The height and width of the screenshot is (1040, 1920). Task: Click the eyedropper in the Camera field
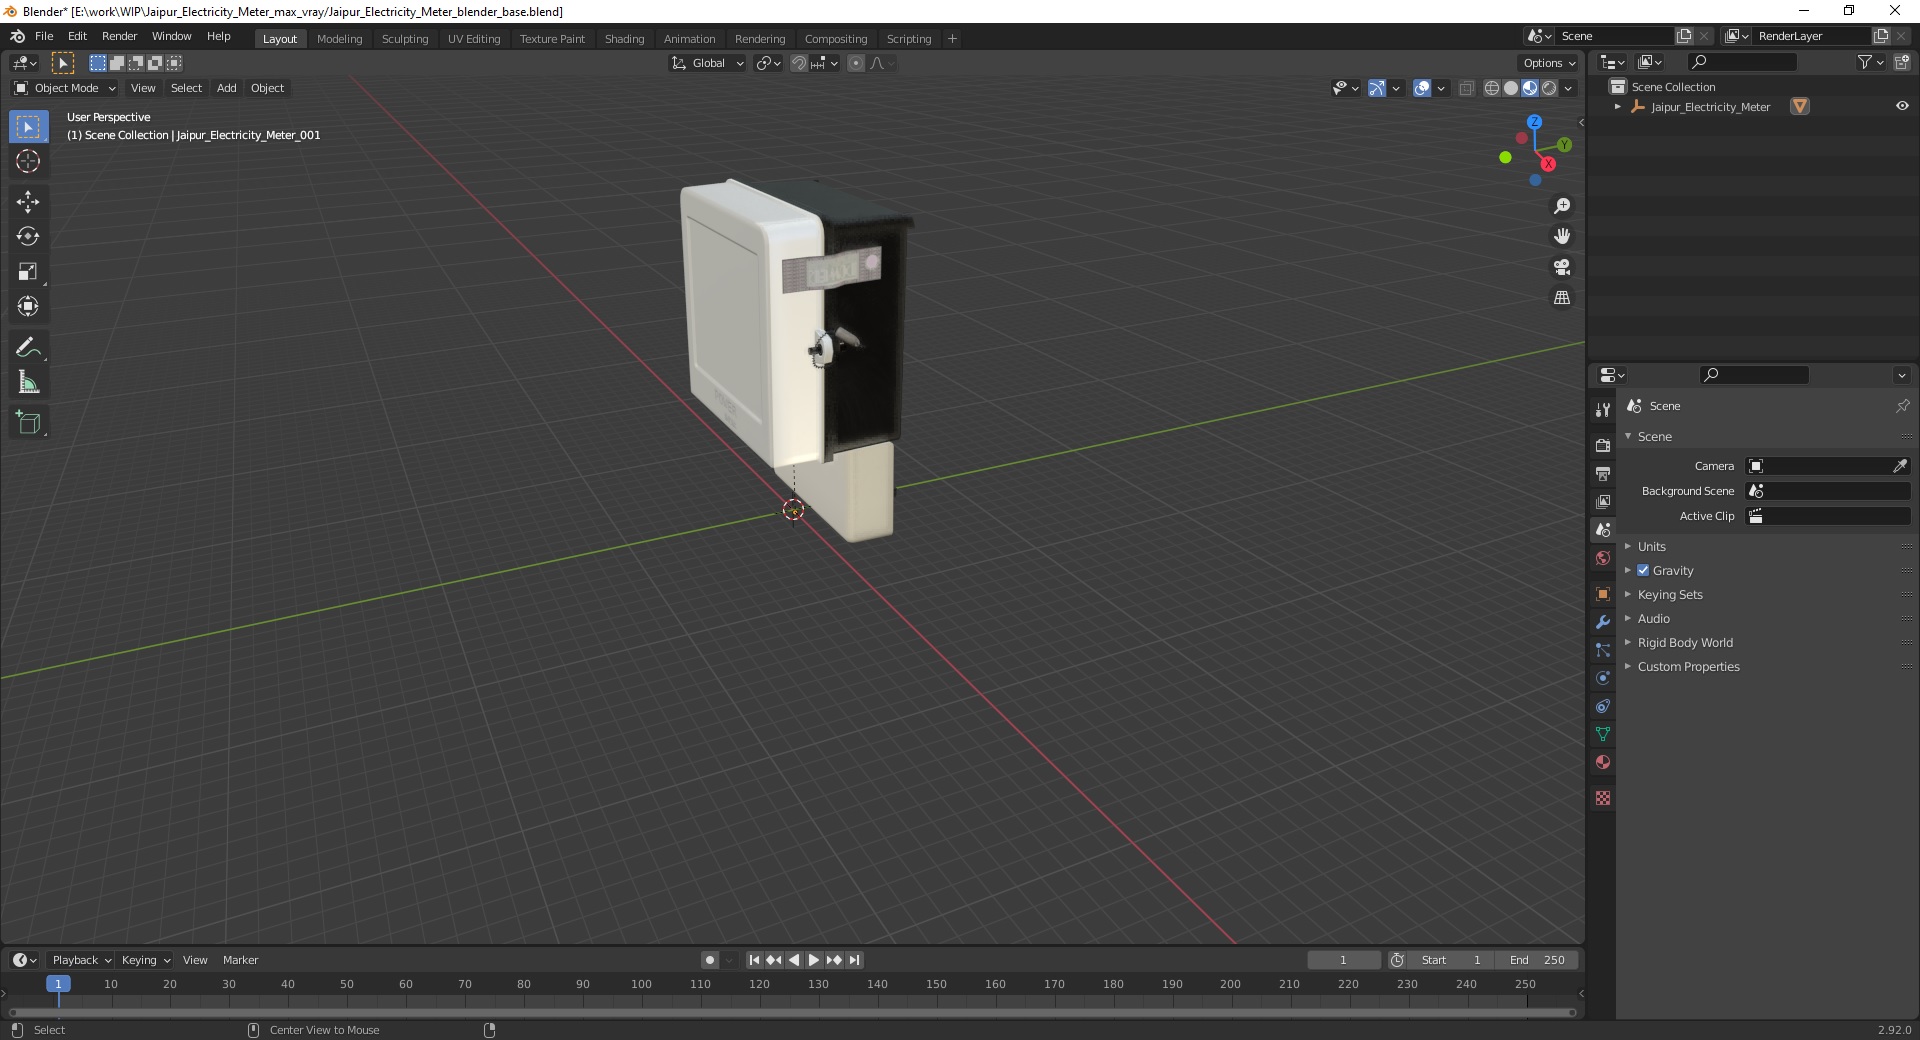(x=1900, y=466)
